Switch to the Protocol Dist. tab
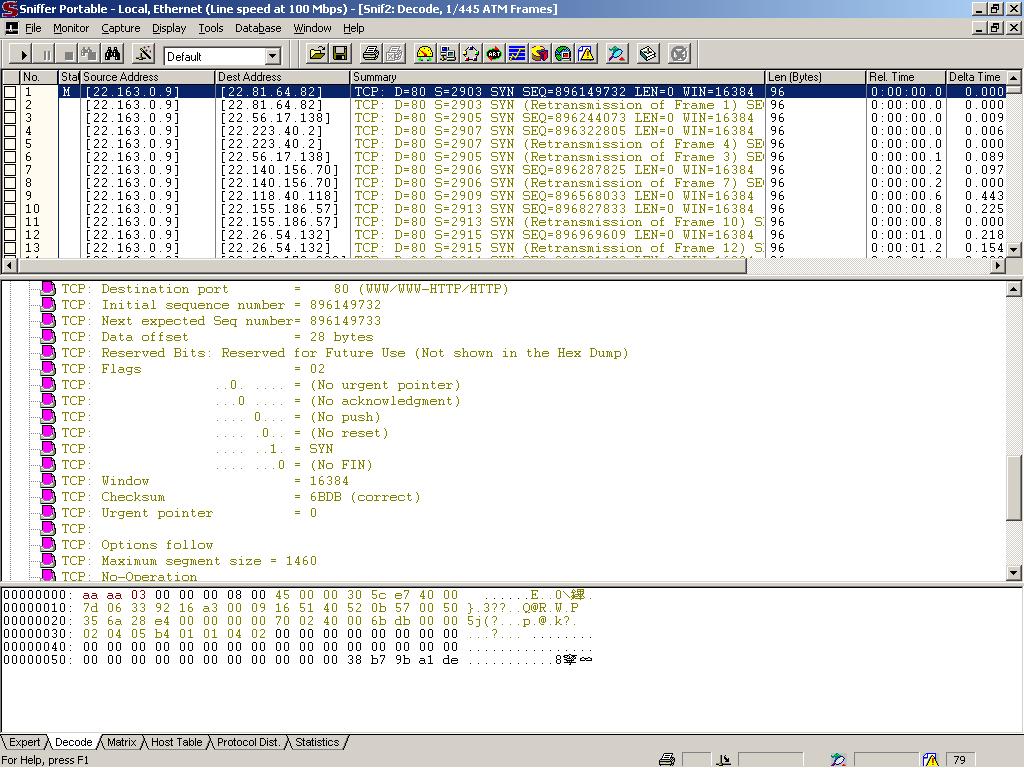The width and height of the screenshot is (1024, 768). click(248, 742)
